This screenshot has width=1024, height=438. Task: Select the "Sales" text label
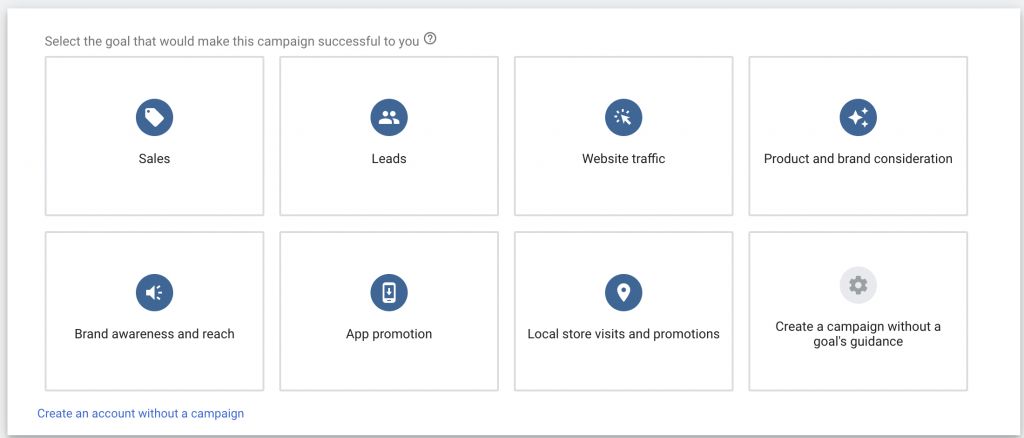click(x=154, y=159)
